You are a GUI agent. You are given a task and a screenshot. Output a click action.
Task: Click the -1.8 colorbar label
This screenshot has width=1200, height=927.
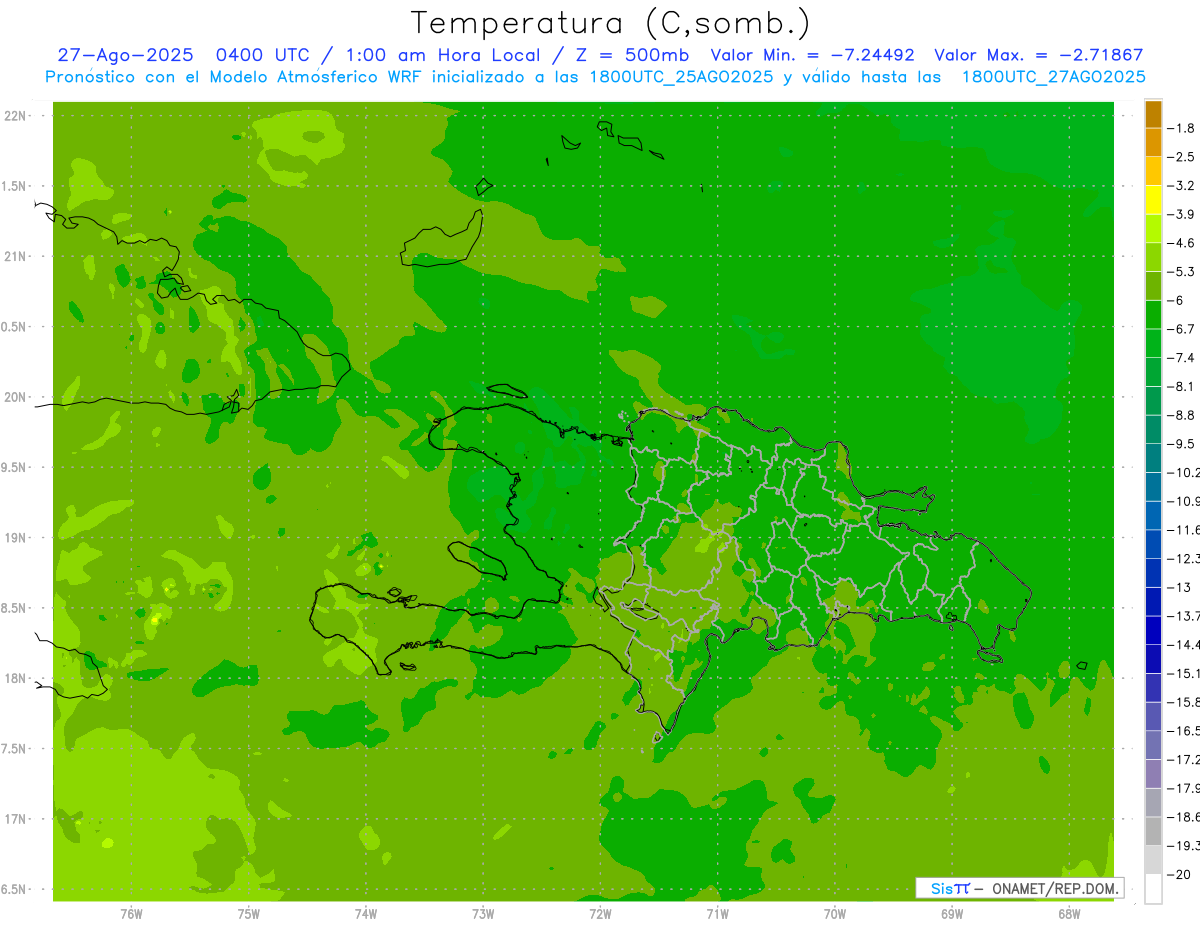coord(1182,128)
